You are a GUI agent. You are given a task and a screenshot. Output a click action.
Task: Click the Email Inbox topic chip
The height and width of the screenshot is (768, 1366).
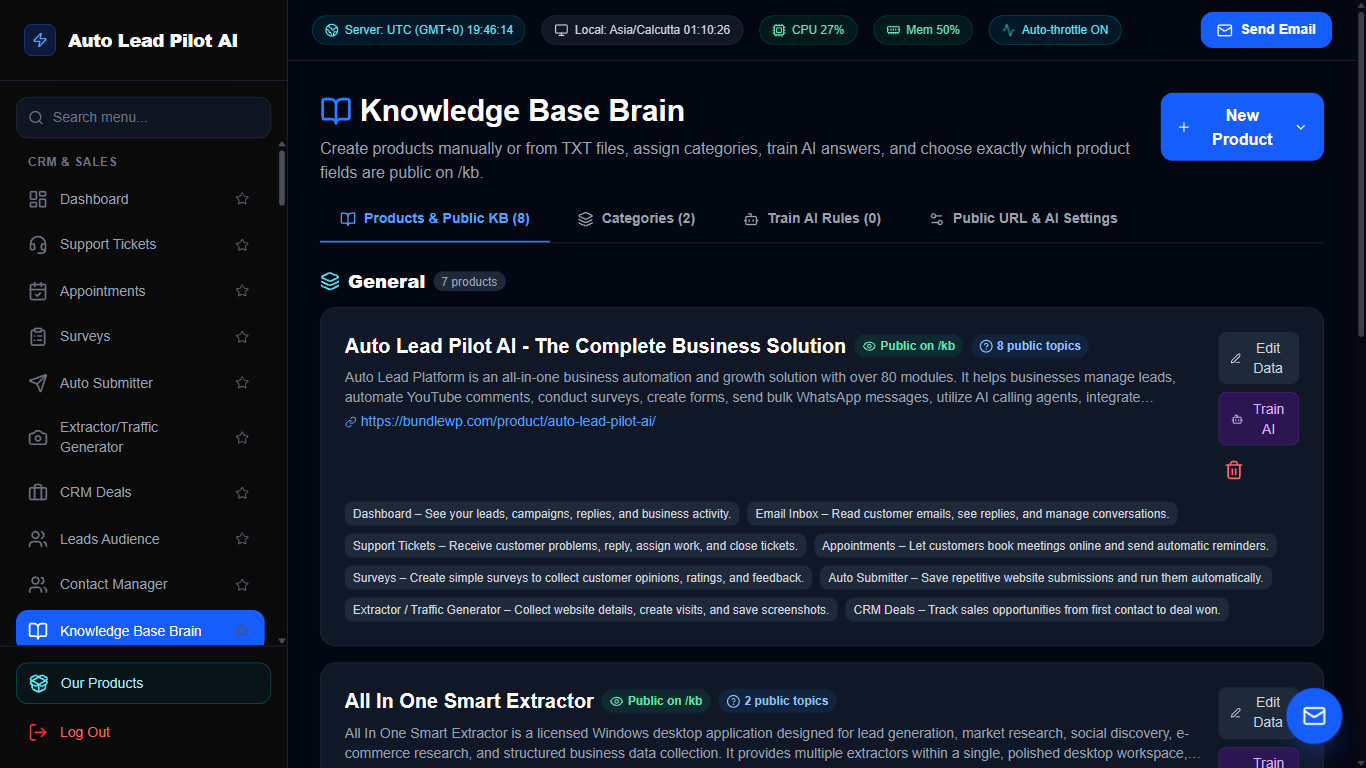click(962, 514)
